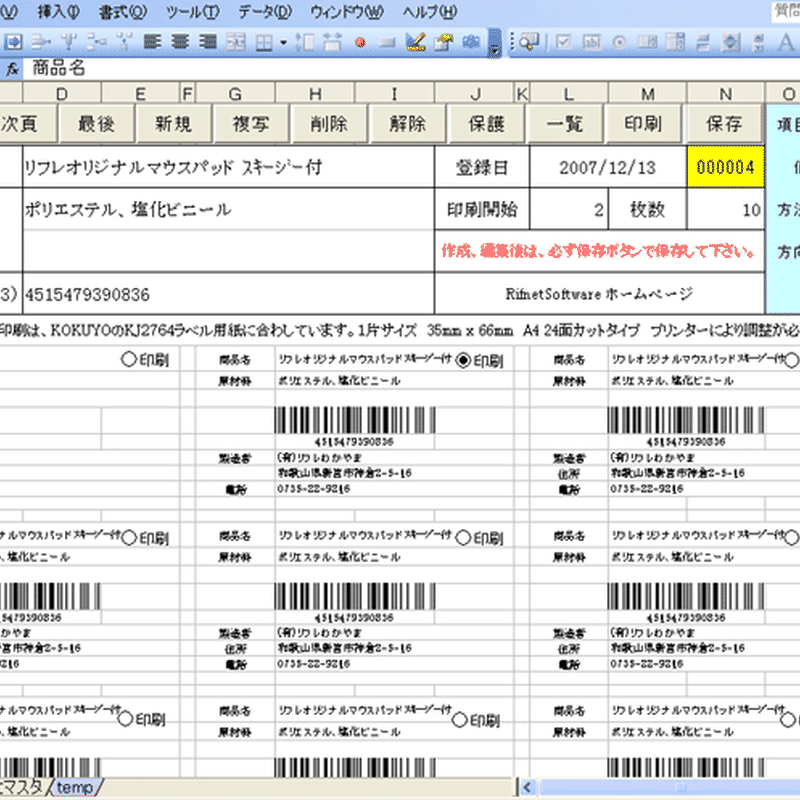Click the ポリエステル、塩化ビニール cell
This screenshot has width=800, height=800.
coord(228,209)
